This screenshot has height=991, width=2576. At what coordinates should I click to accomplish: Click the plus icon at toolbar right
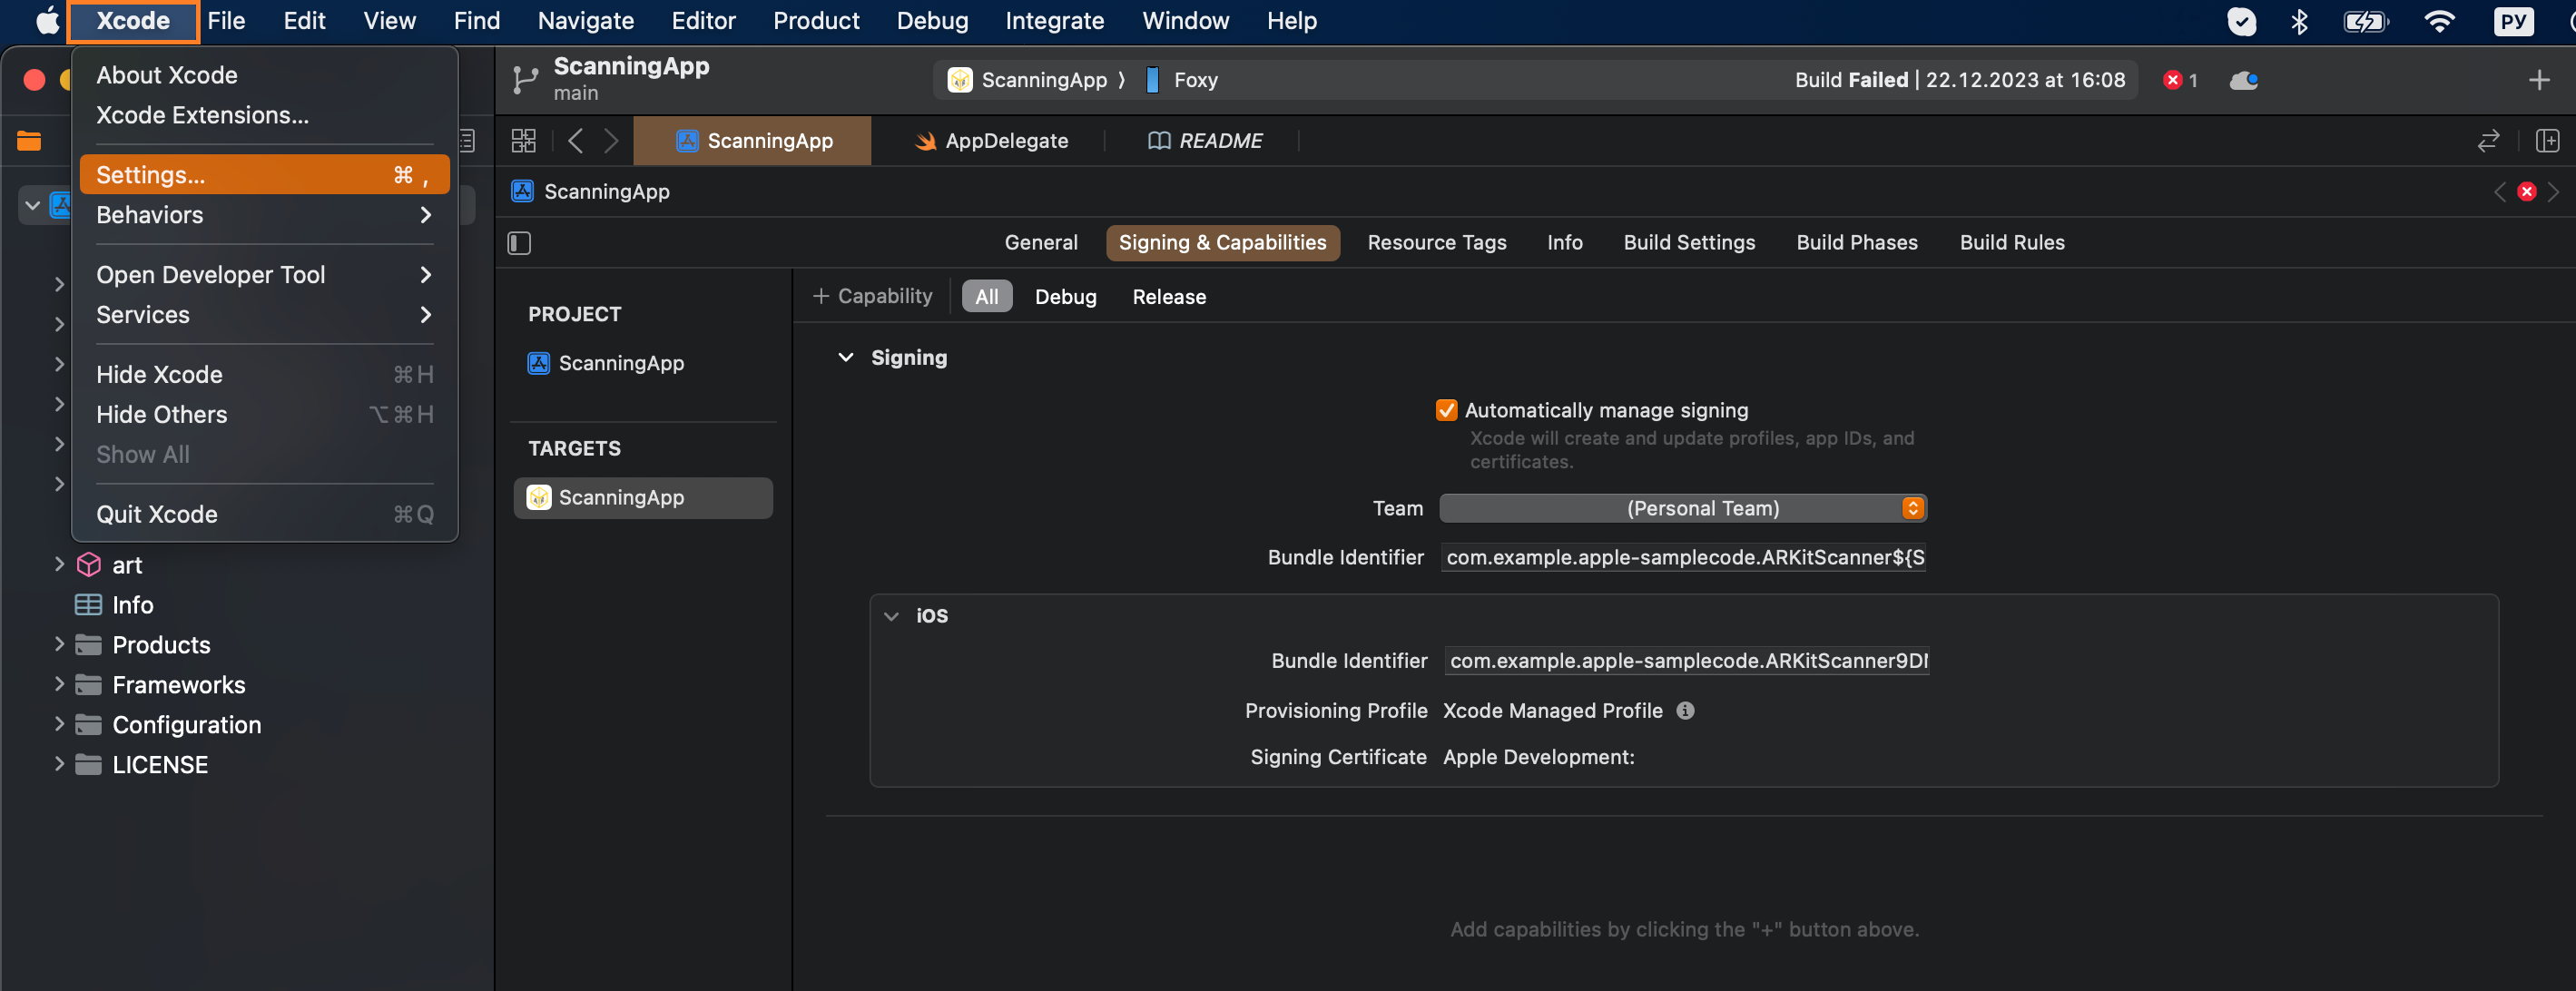point(2538,80)
